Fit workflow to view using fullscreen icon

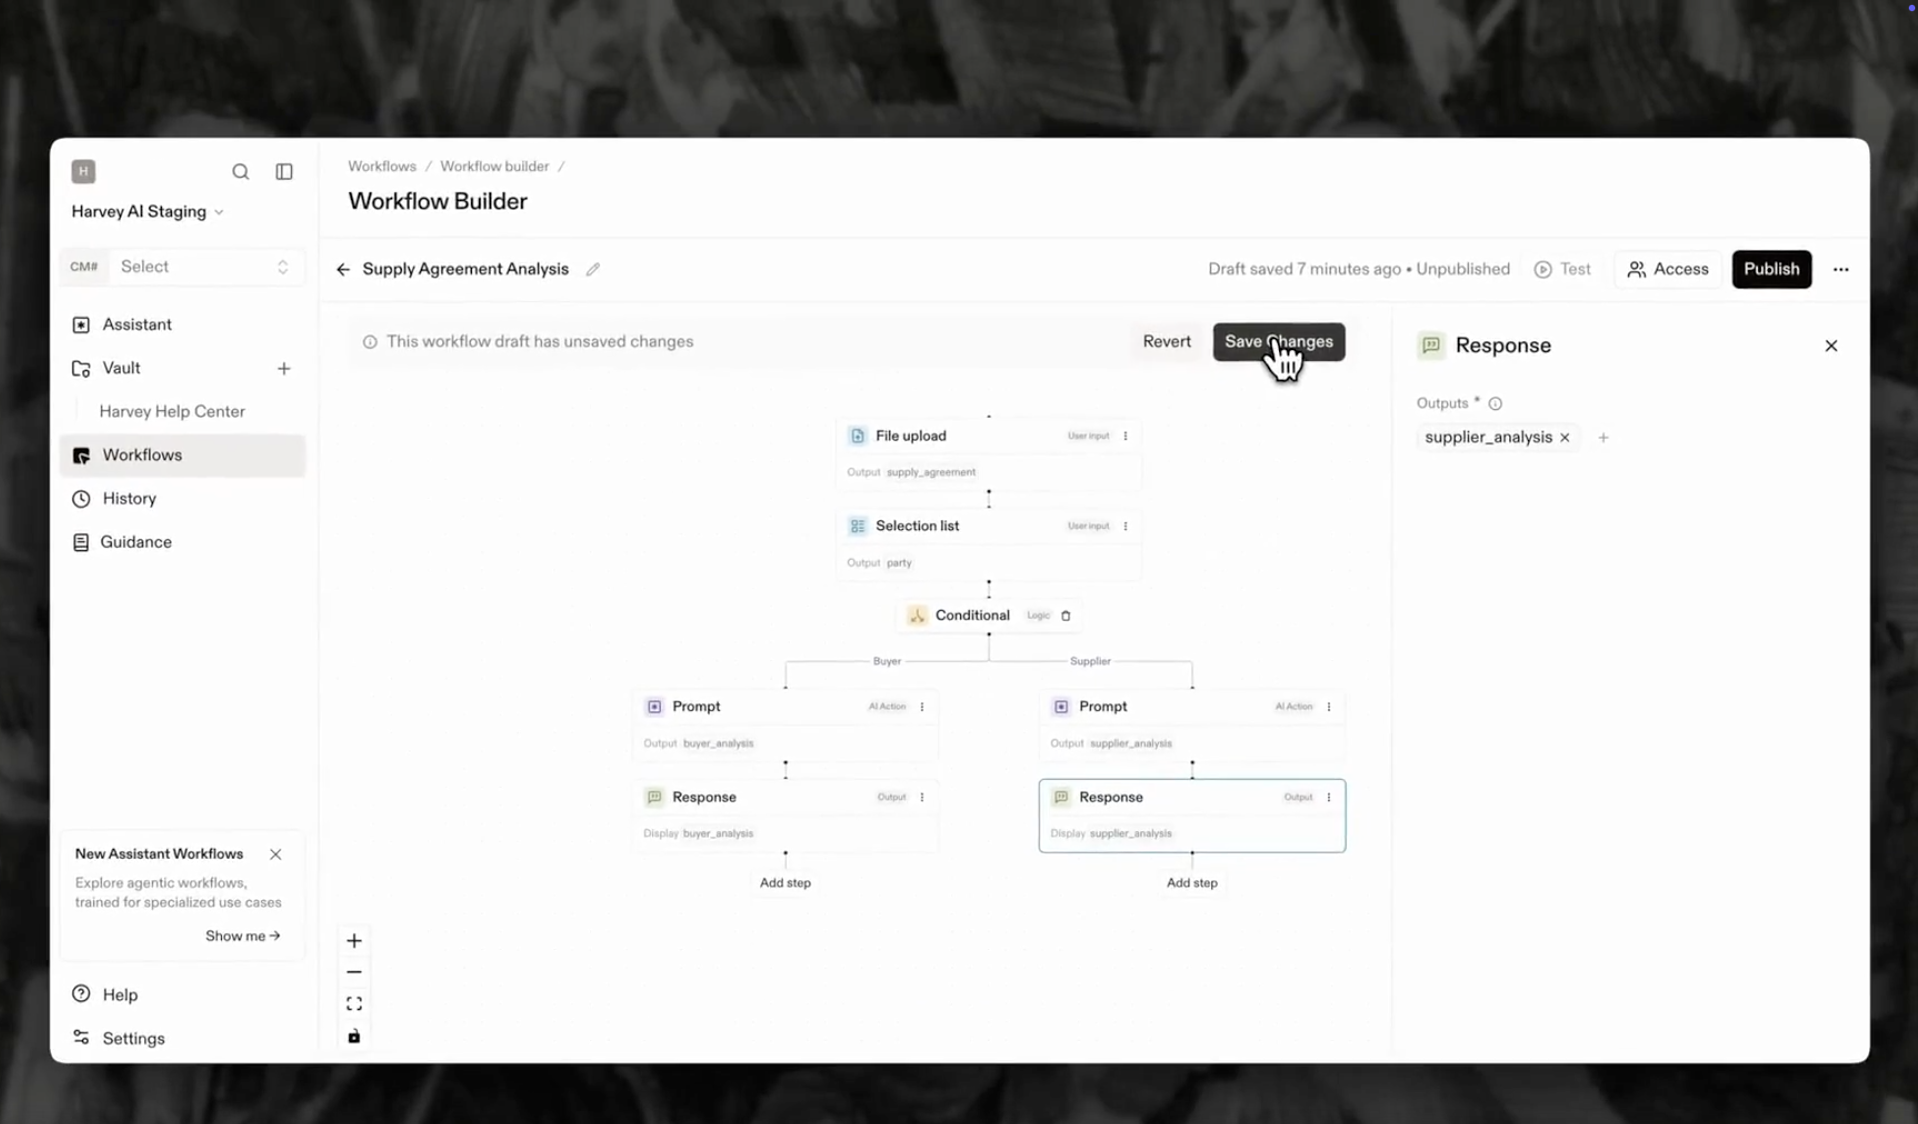click(x=354, y=1004)
